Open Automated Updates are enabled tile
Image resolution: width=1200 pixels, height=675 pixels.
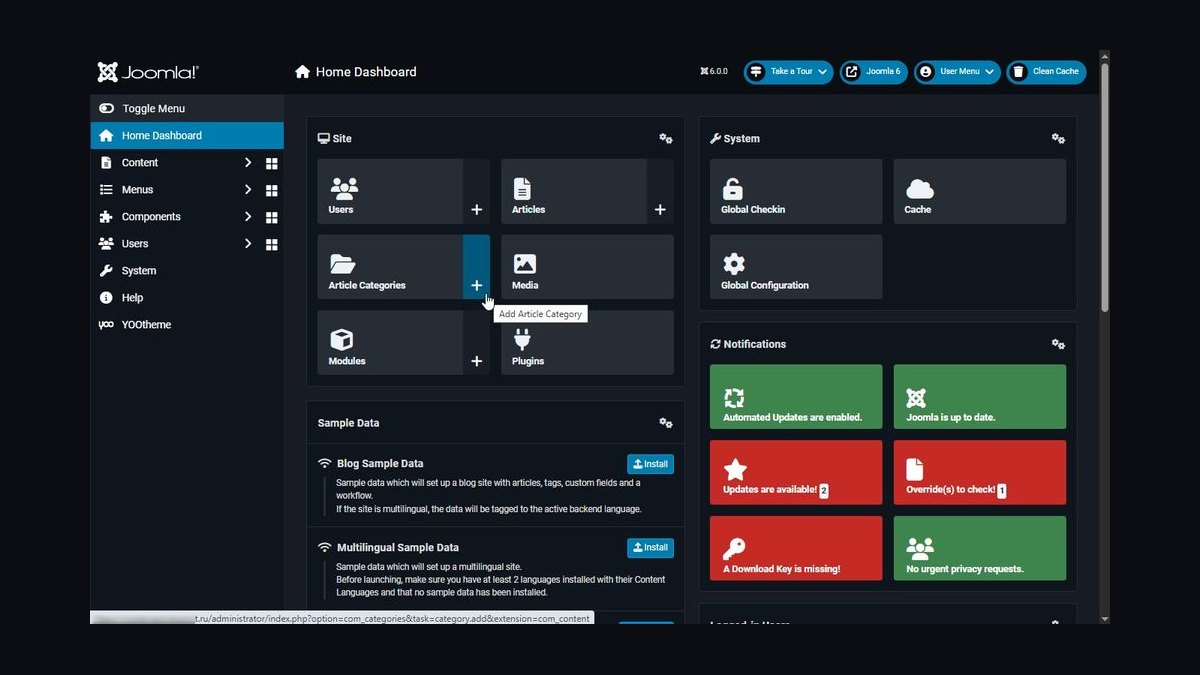796,397
